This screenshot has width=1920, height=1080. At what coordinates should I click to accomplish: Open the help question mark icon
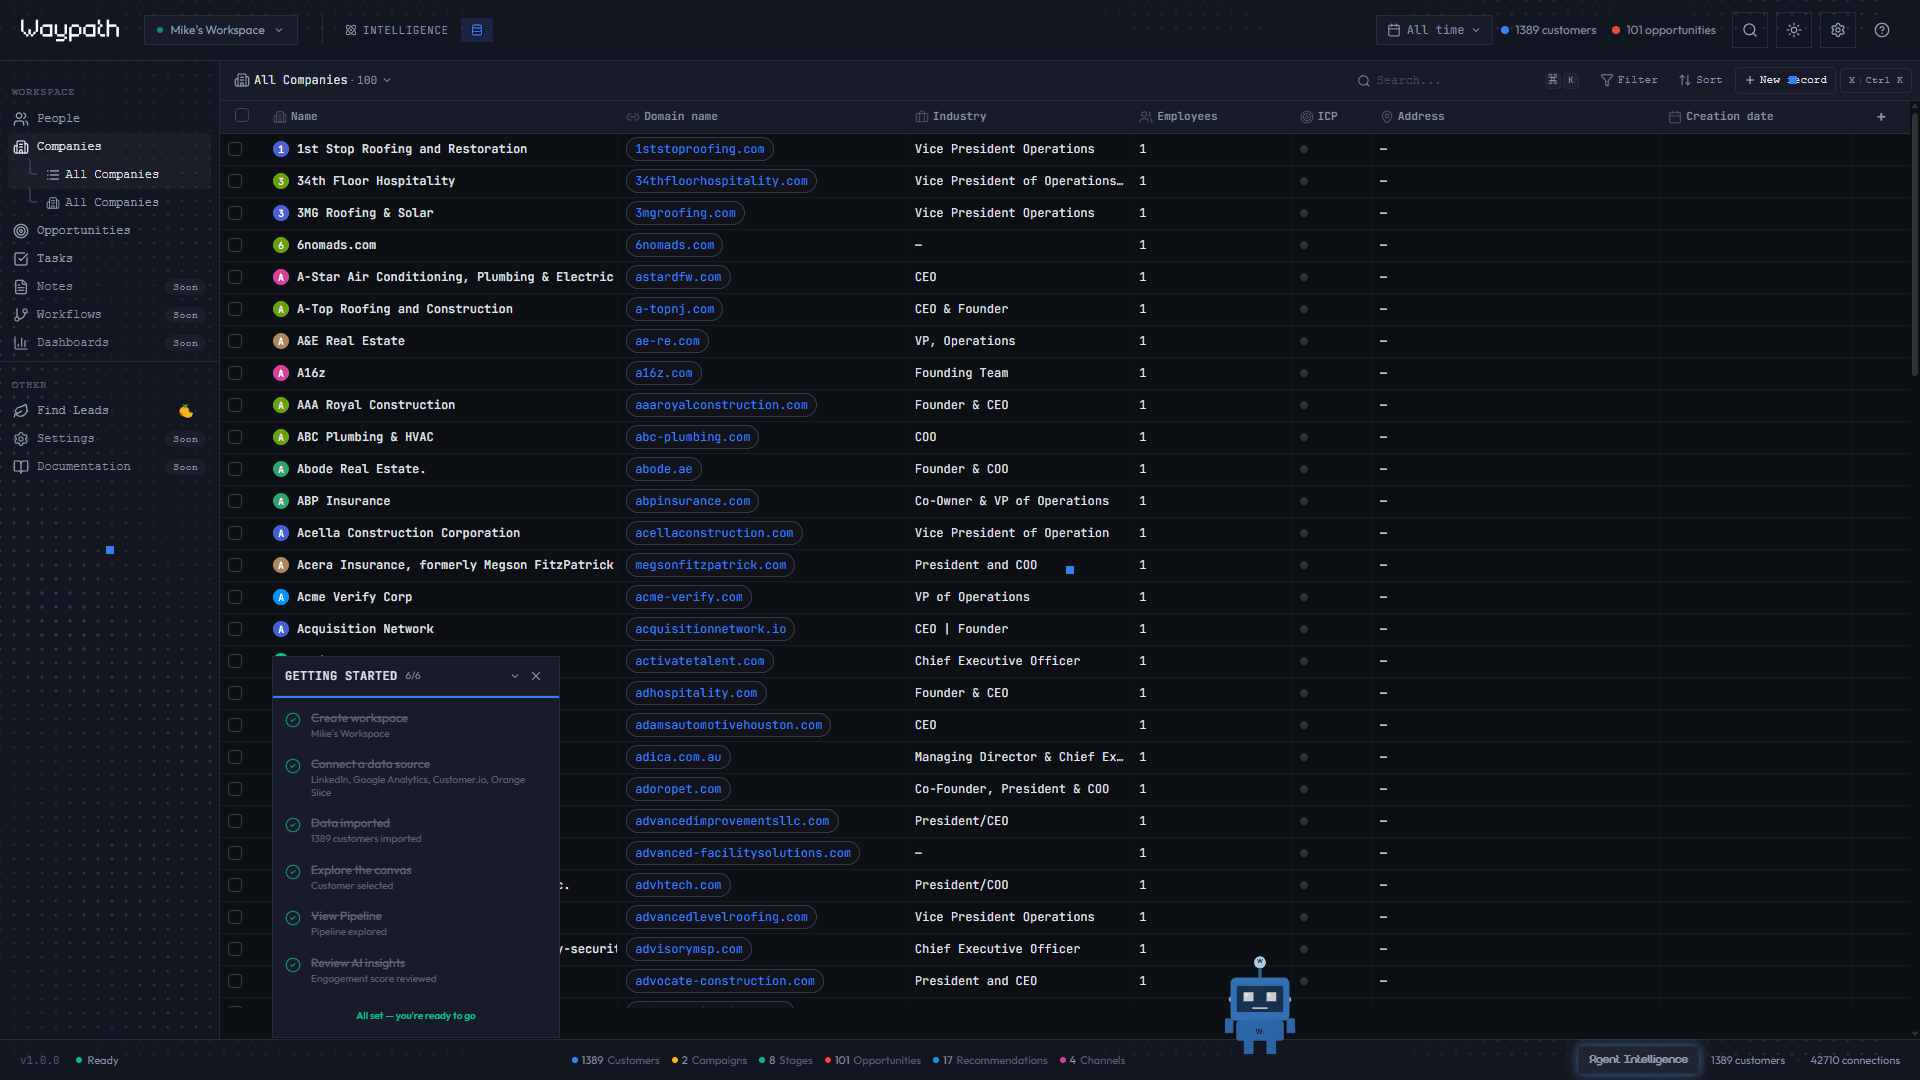(1881, 30)
